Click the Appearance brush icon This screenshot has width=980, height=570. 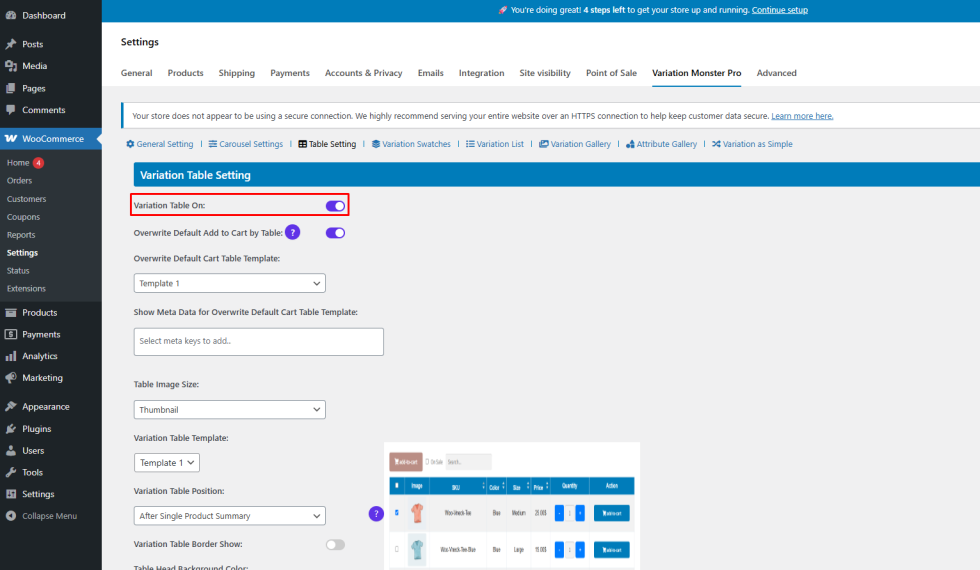click(11, 406)
